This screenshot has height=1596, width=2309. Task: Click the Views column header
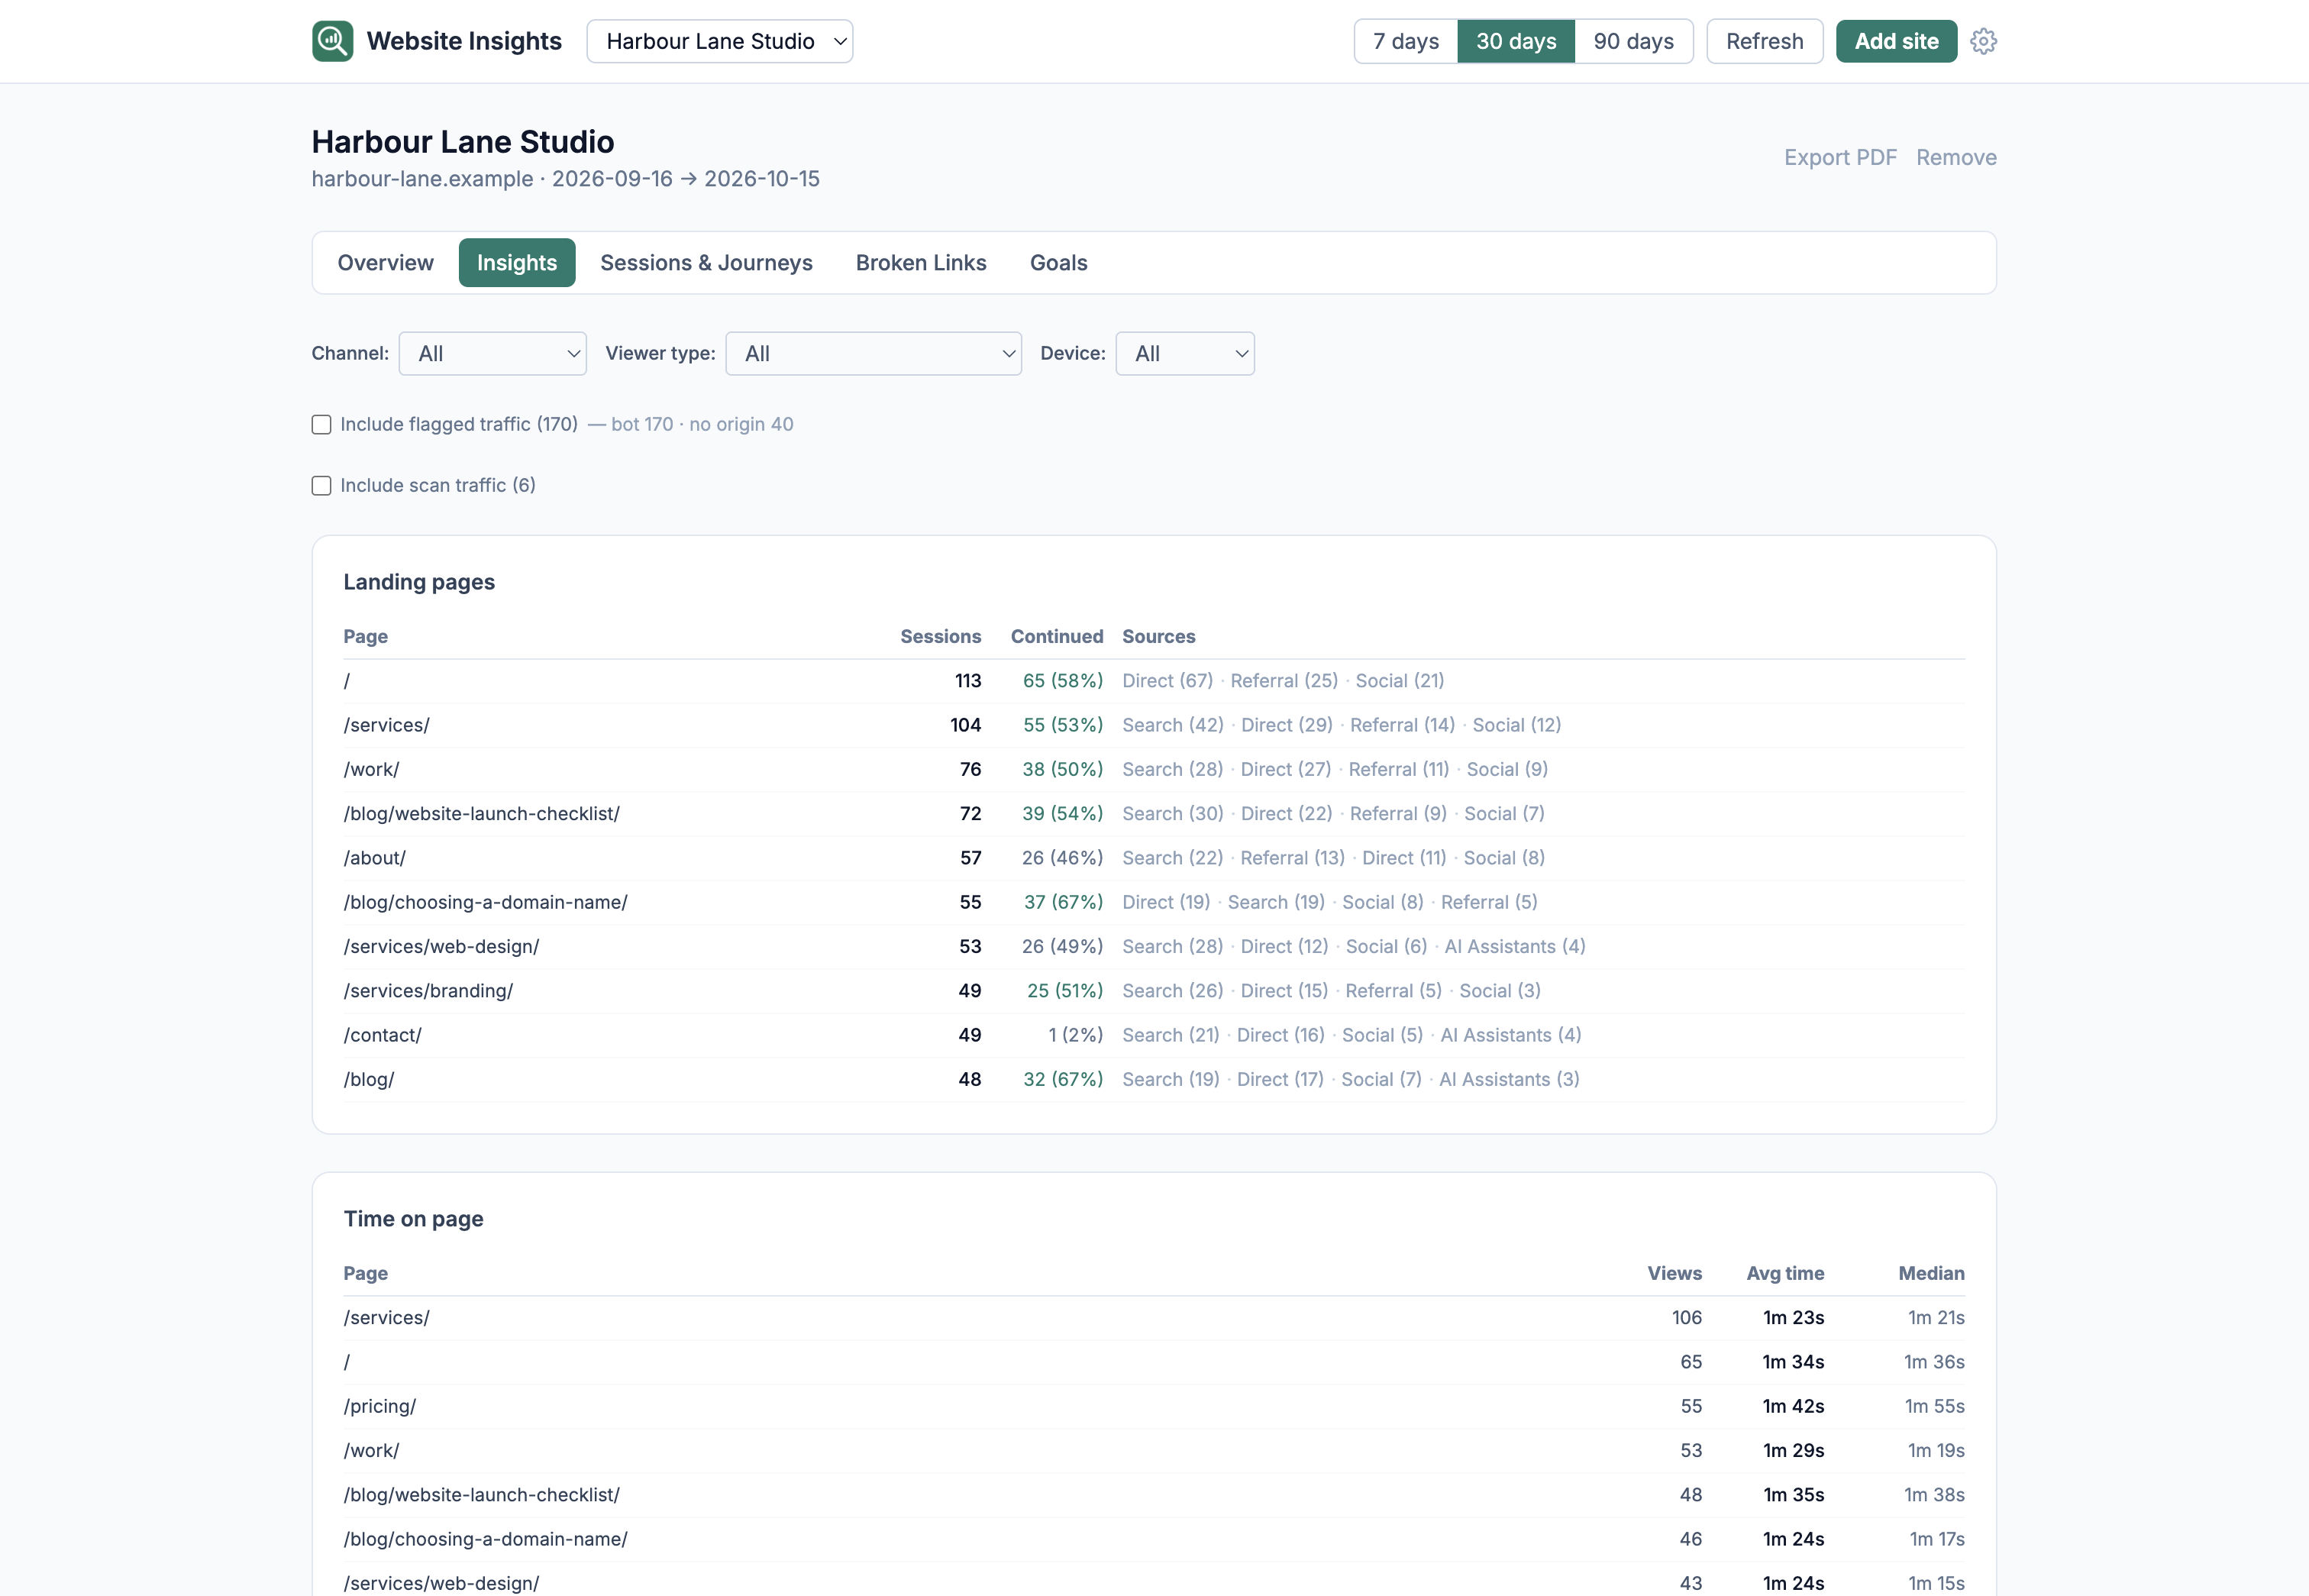(1674, 1273)
